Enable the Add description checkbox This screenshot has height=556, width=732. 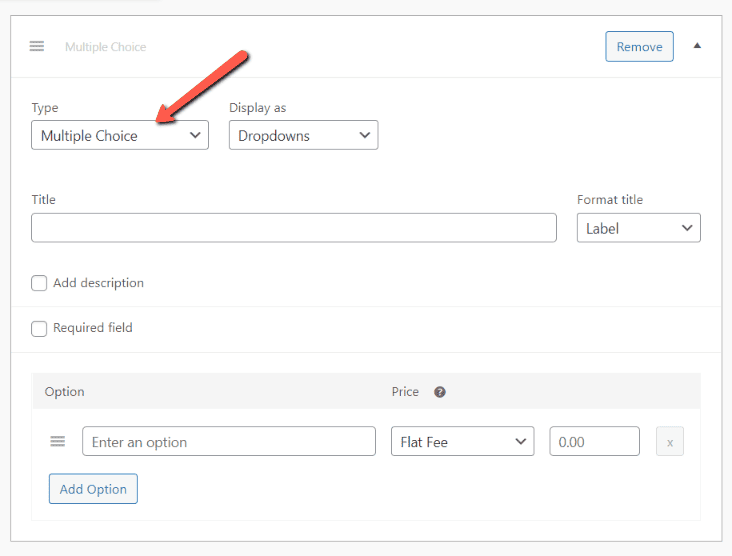coord(39,283)
